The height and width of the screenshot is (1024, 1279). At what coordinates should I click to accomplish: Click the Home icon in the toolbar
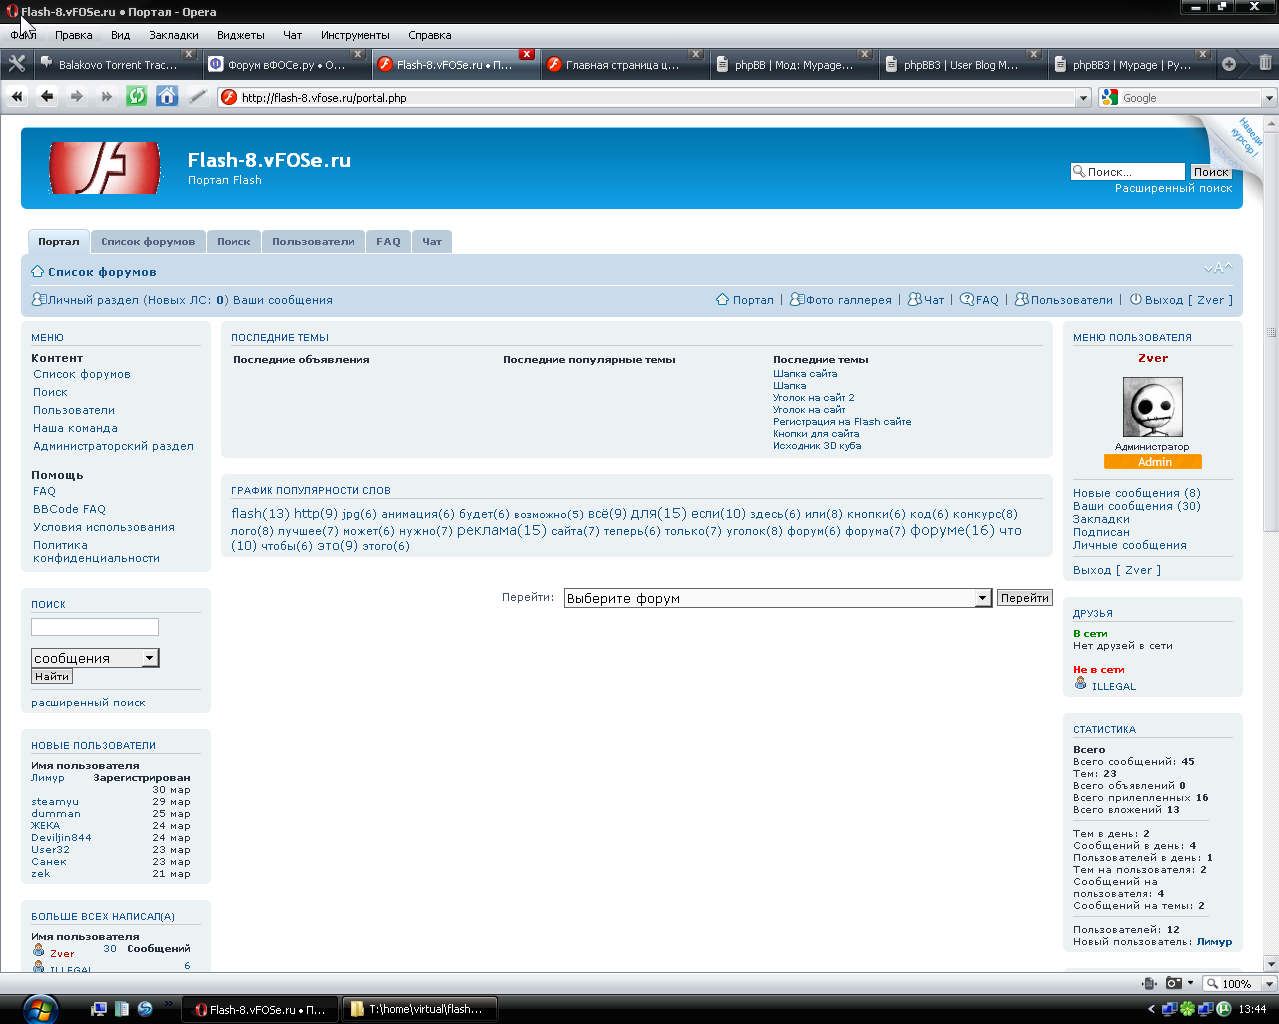point(167,97)
